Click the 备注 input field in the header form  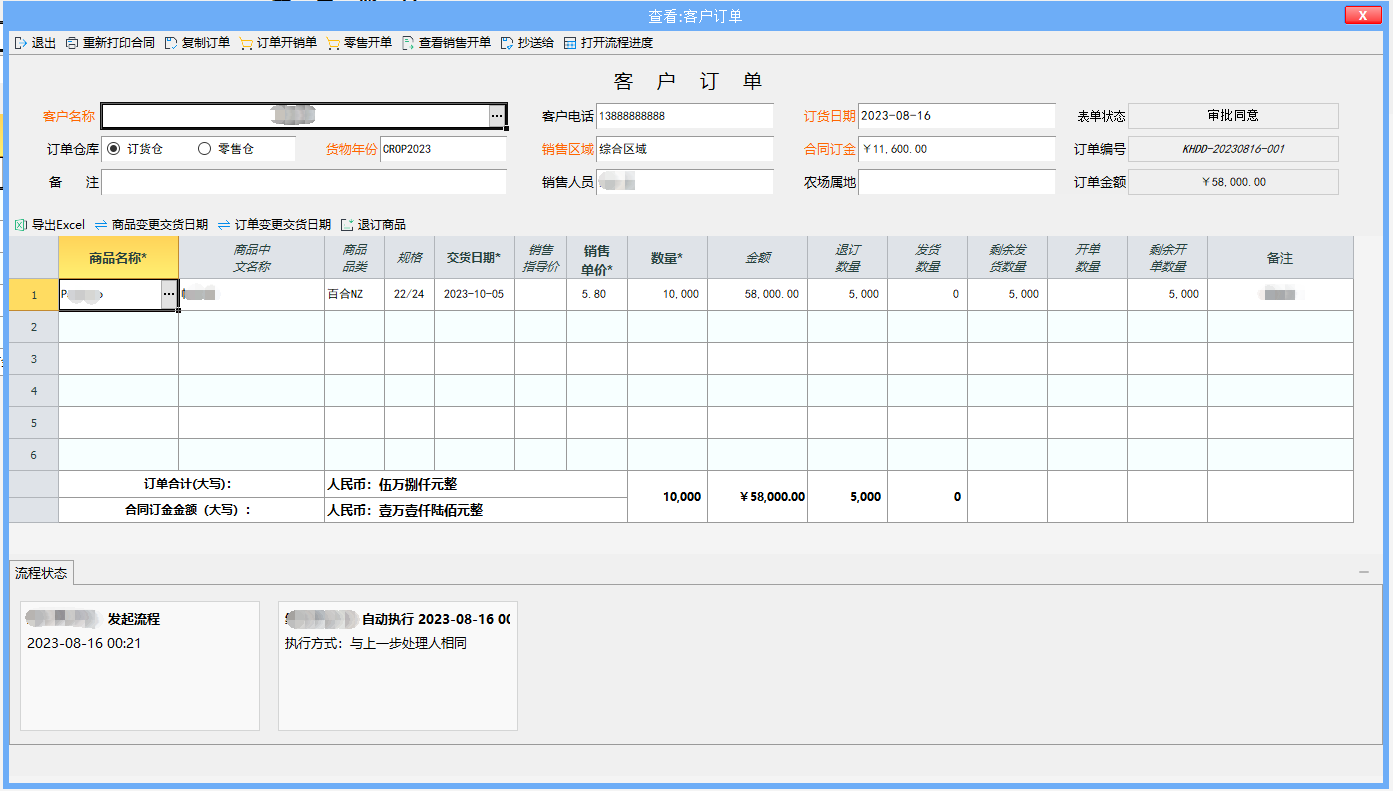pos(304,182)
